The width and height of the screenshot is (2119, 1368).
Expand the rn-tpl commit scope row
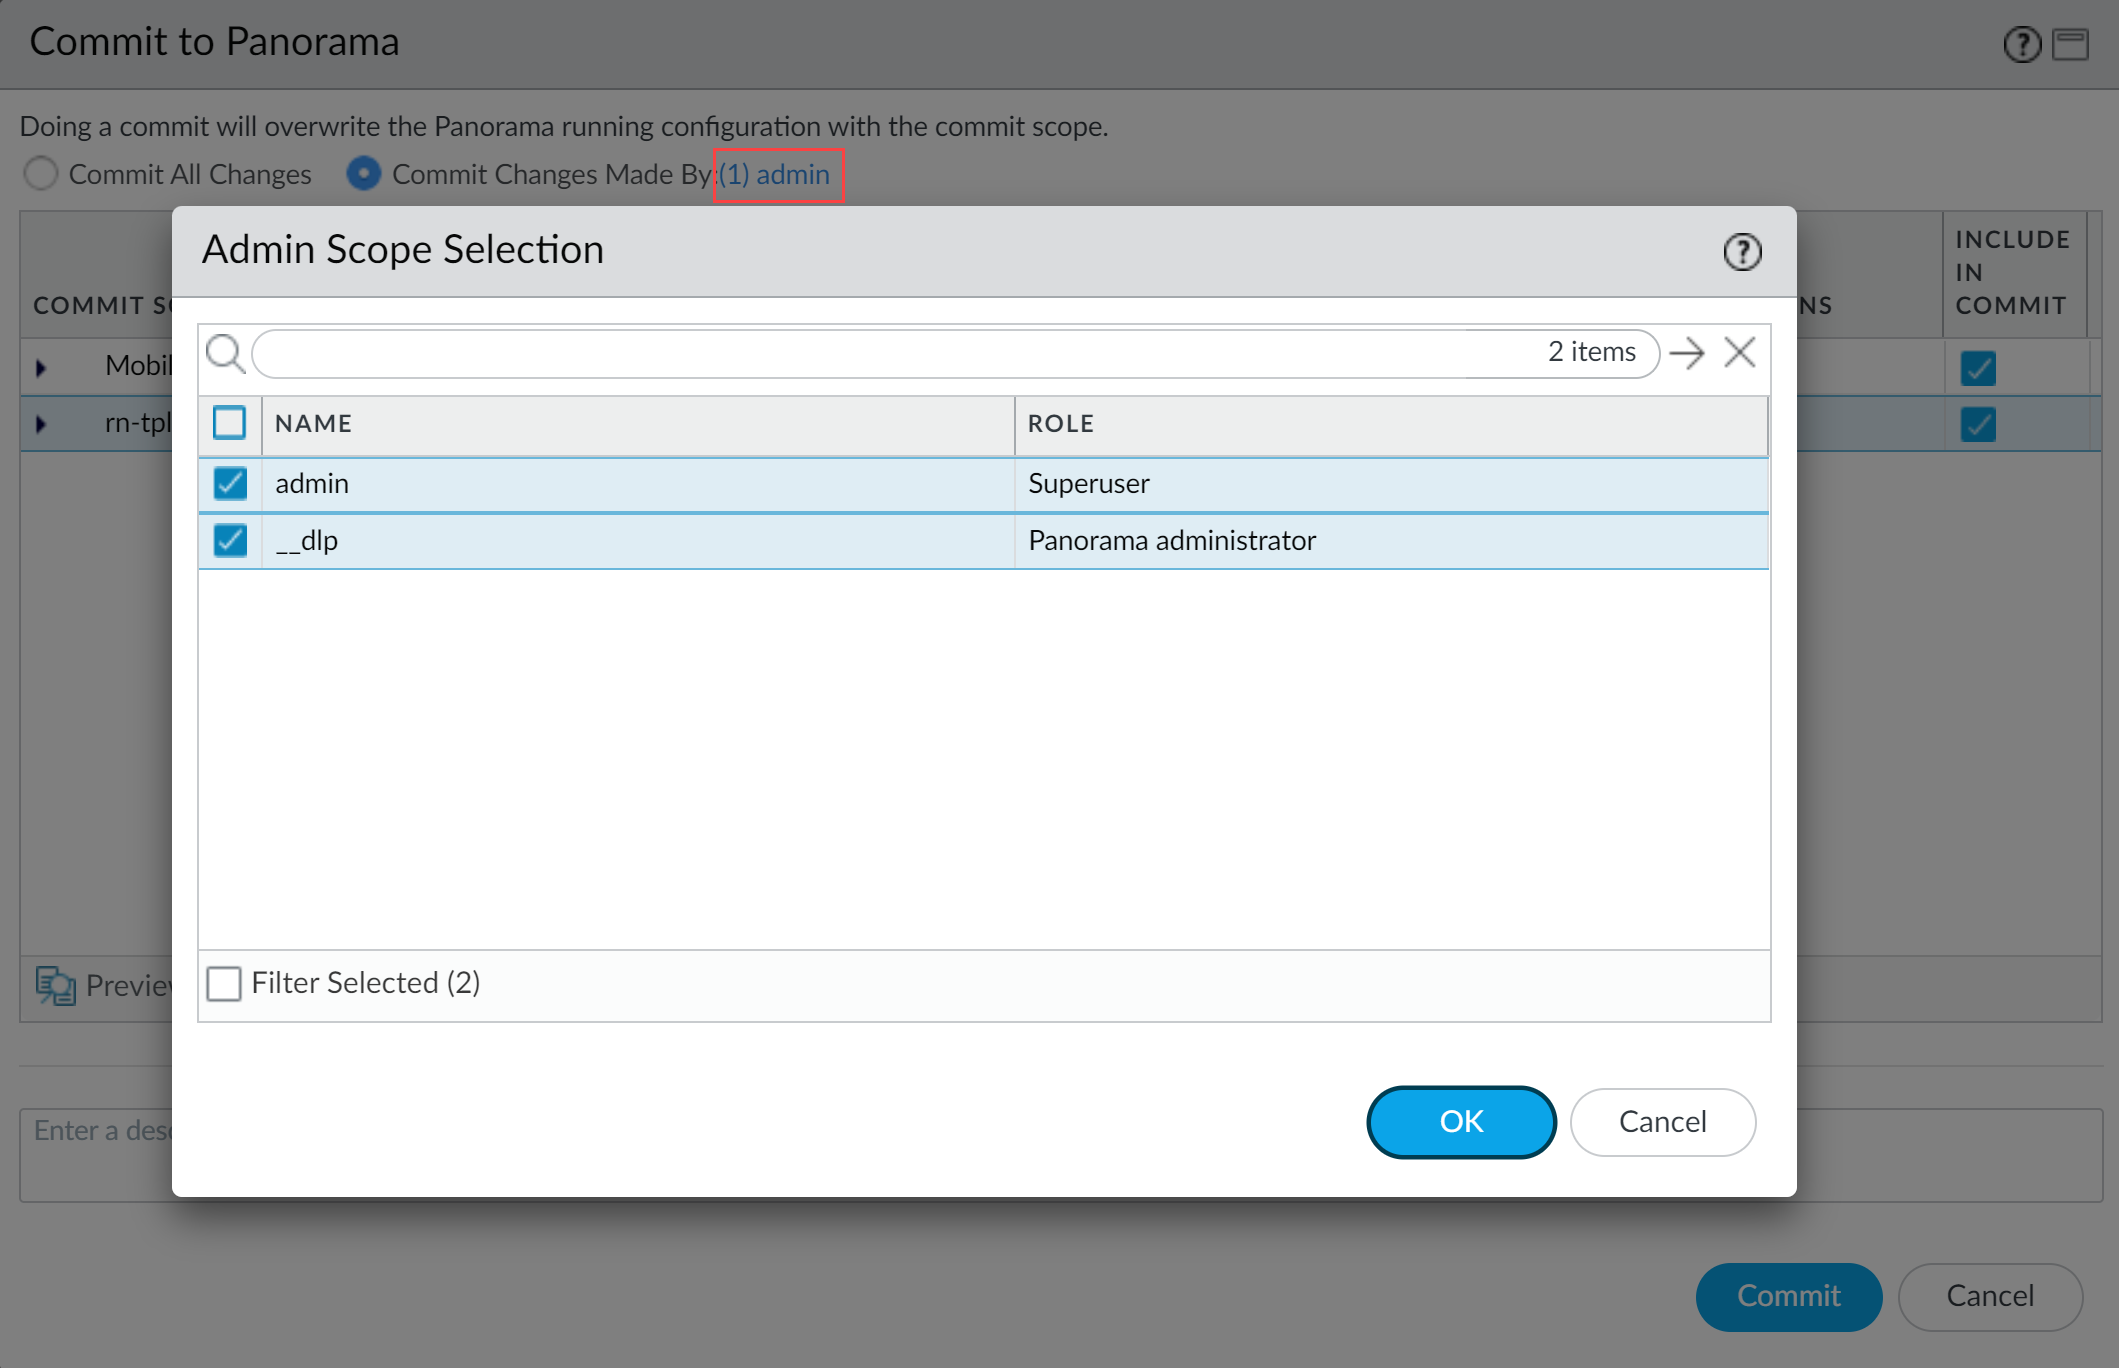tap(41, 424)
